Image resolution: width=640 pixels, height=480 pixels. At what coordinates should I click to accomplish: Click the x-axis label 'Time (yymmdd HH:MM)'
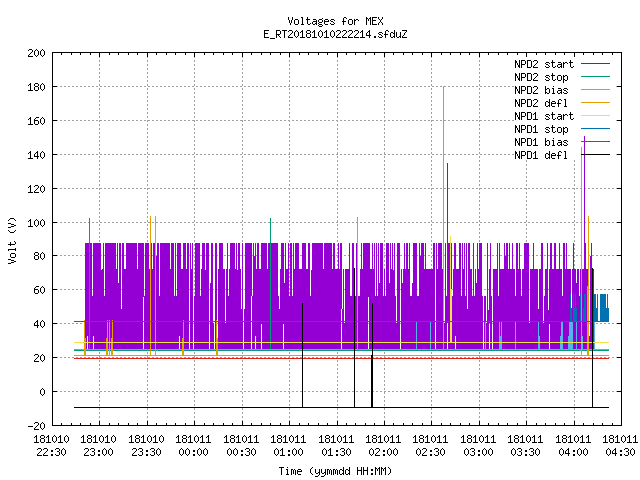pos(335,471)
